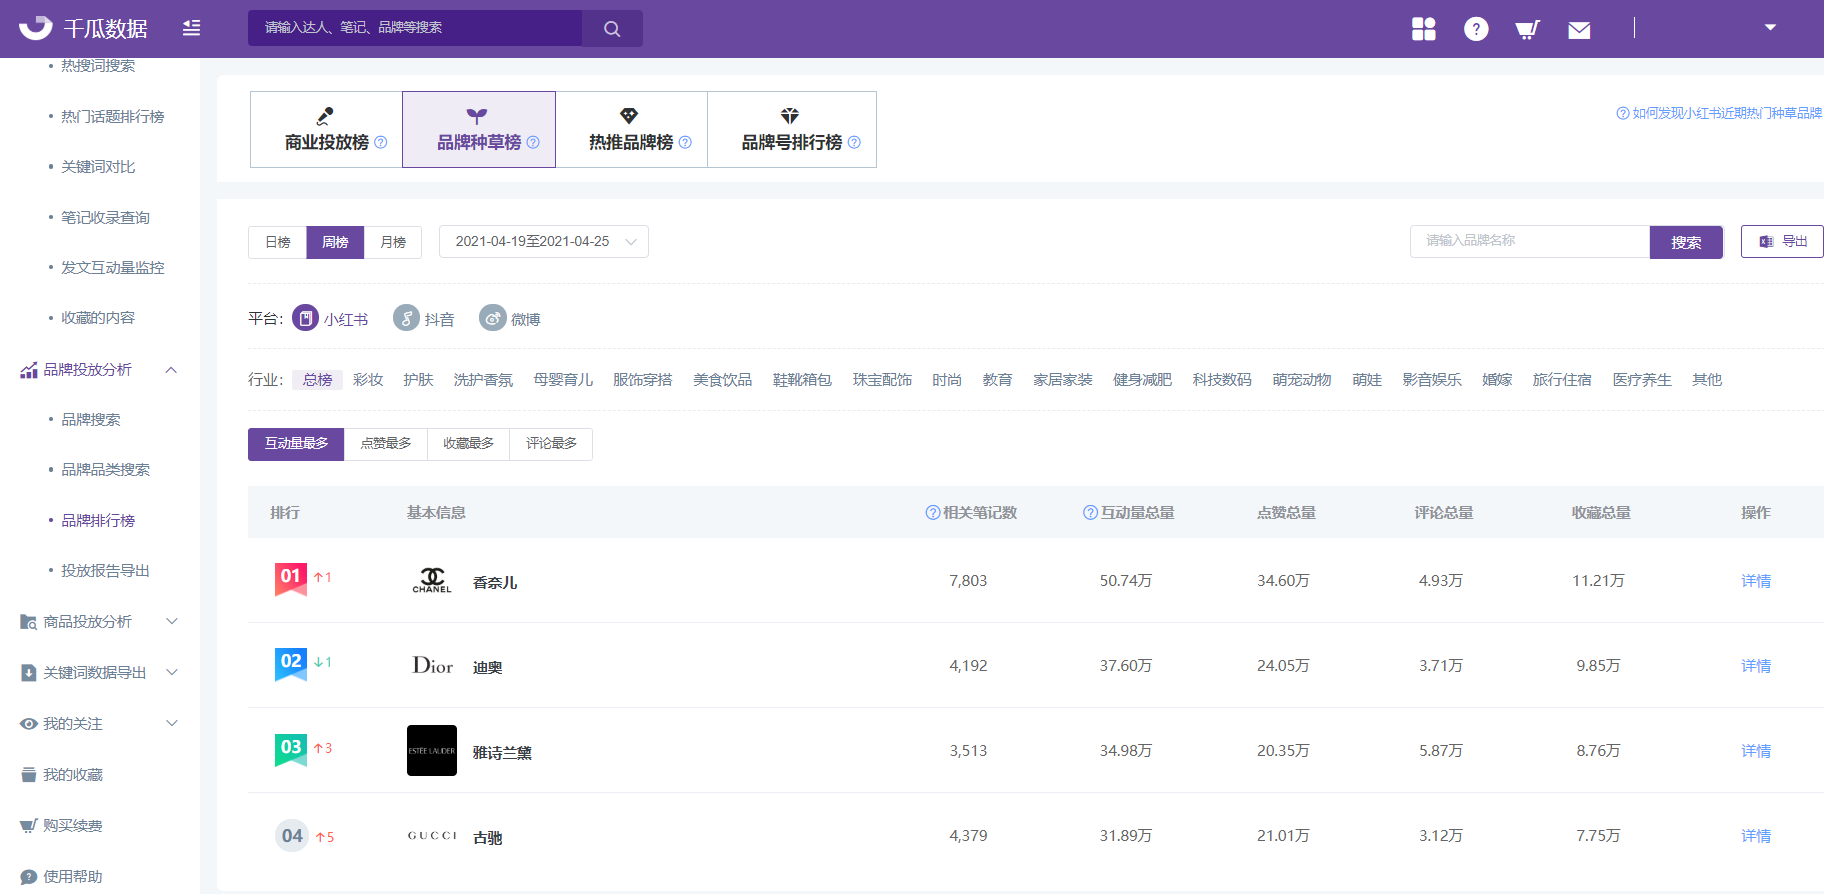
Task: Focus the 请输入品牌名称 input field
Action: point(1530,241)
